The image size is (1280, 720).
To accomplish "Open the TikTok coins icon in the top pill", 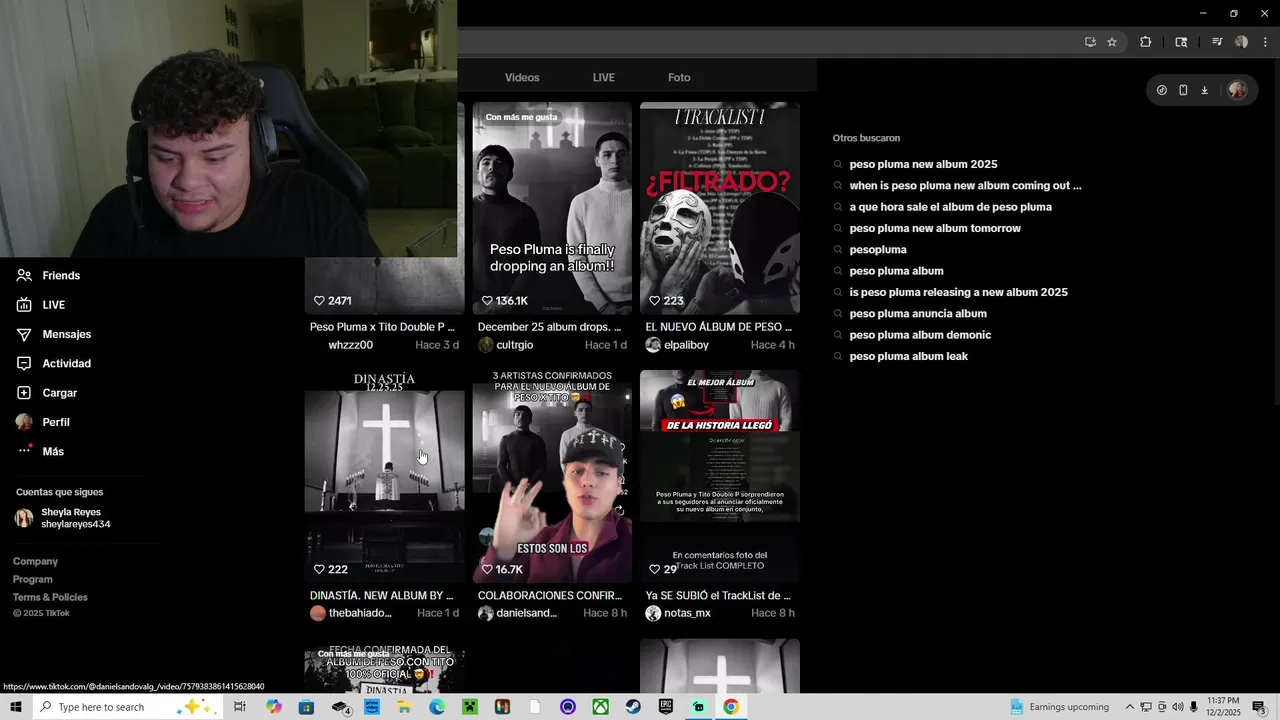I will pos(1162,90).
